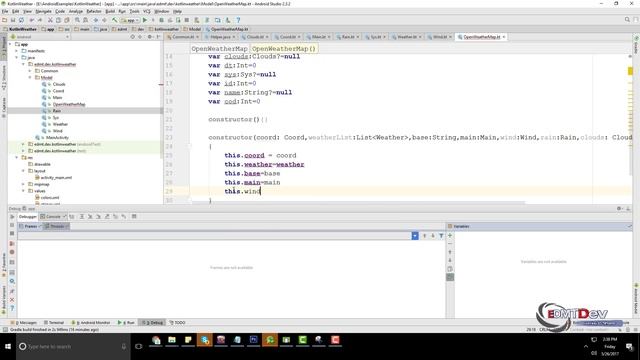Click Project panel settings gear icon

(x=150, y=37)
